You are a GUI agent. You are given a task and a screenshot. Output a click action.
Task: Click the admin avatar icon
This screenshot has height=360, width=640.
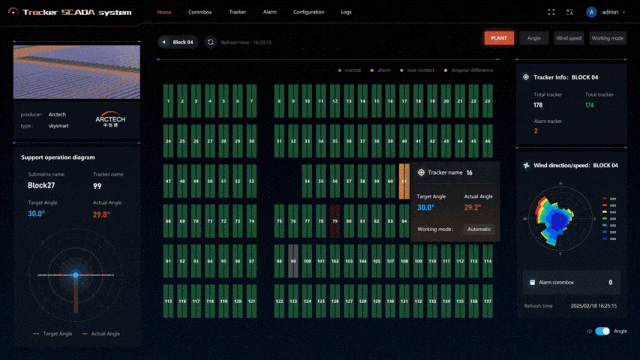click(591, 12)
